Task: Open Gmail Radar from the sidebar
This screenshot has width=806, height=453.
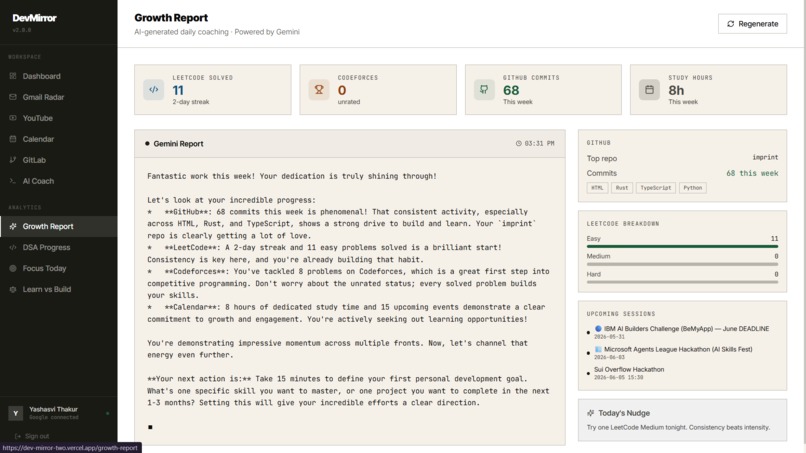Action: [59, 97]
